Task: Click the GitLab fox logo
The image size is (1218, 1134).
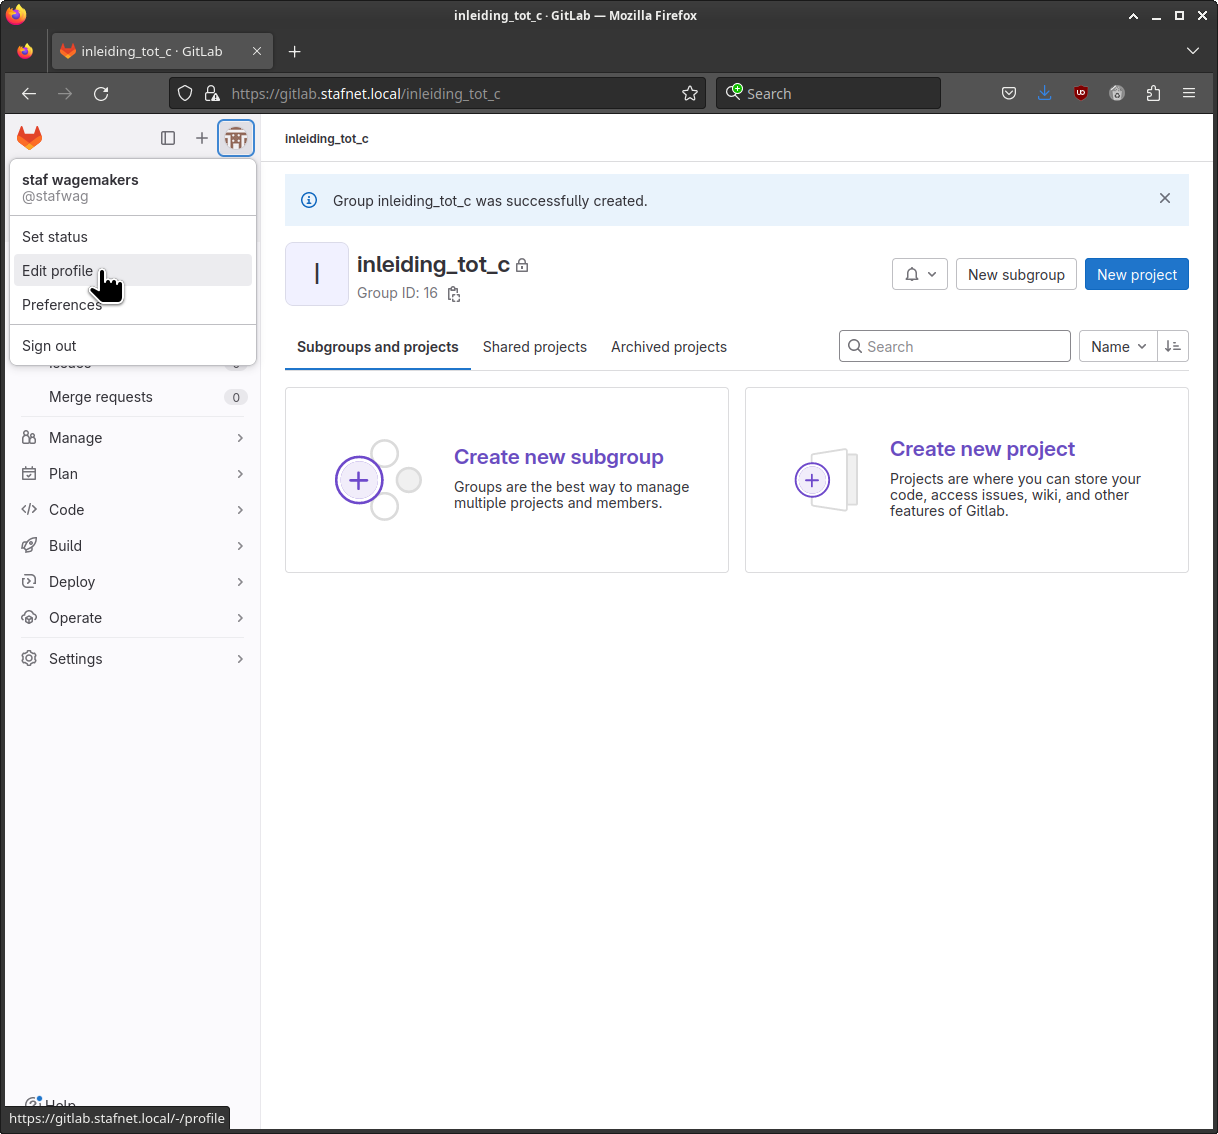Action: click(30, 138)
